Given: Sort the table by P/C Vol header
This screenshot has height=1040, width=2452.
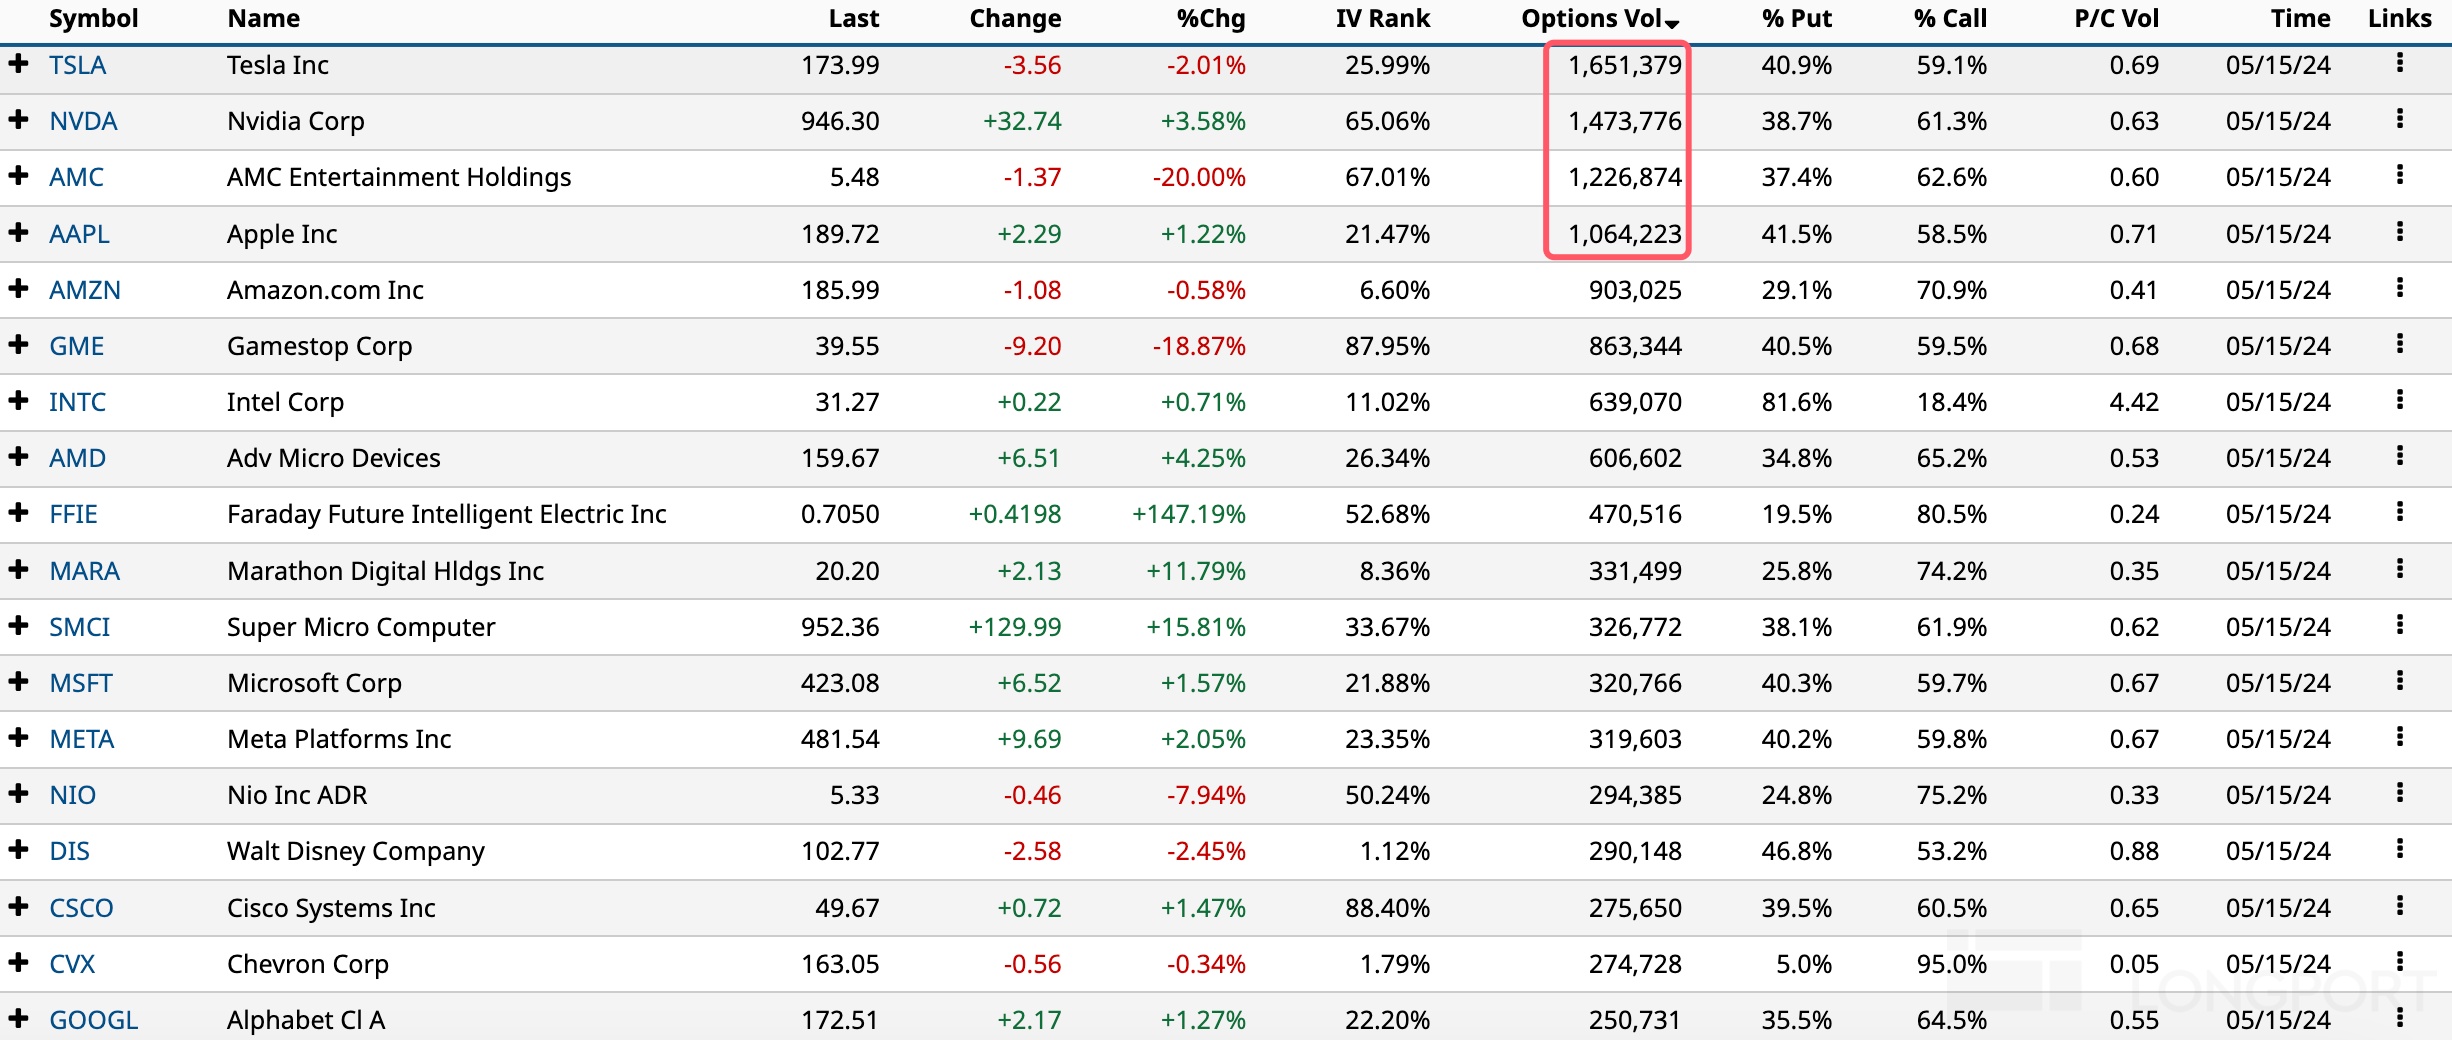Looking at the screenshot, I should [2116, 19].
